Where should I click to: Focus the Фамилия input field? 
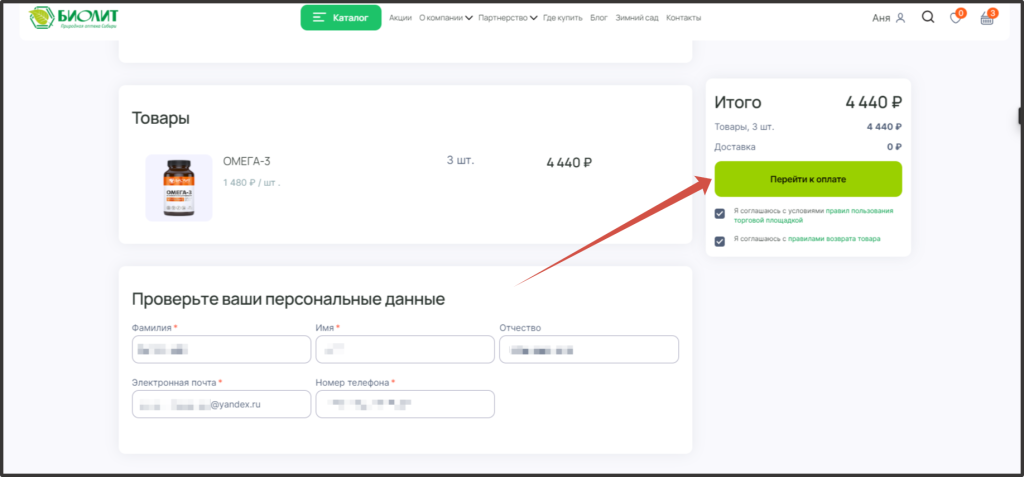[221, 350]
